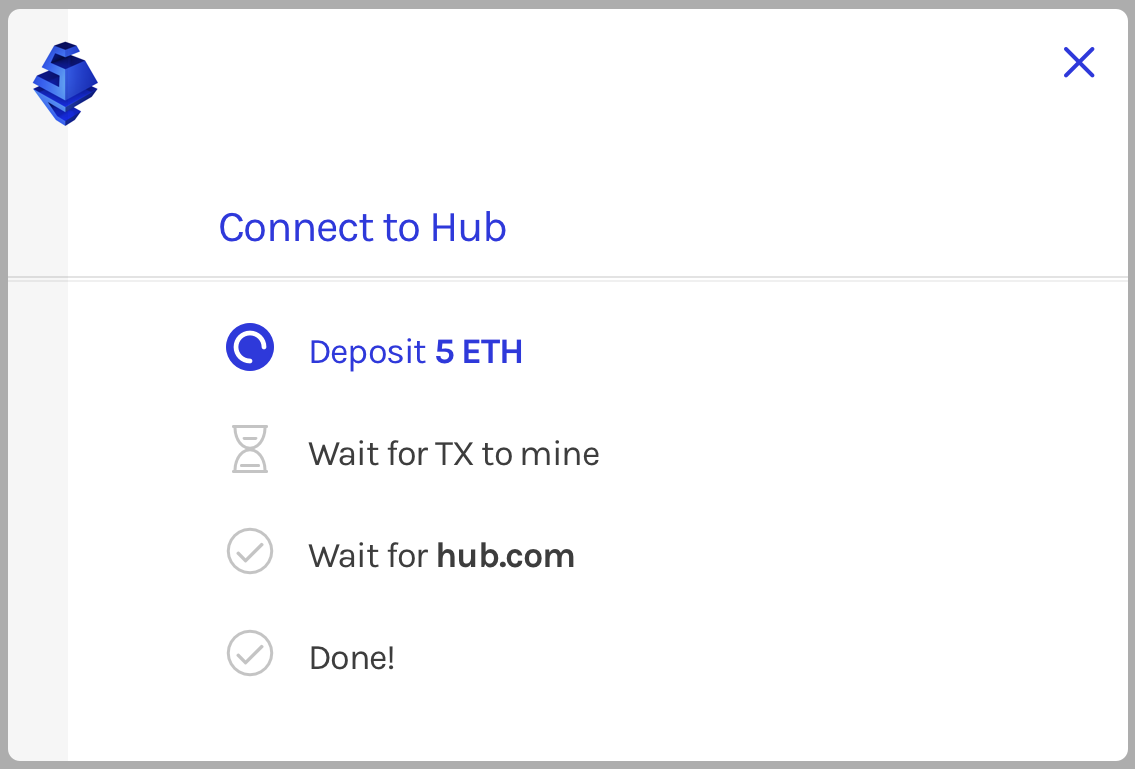1135x769 pixels.
Task: Select the Done! step entry
Action: pos(352,656)
